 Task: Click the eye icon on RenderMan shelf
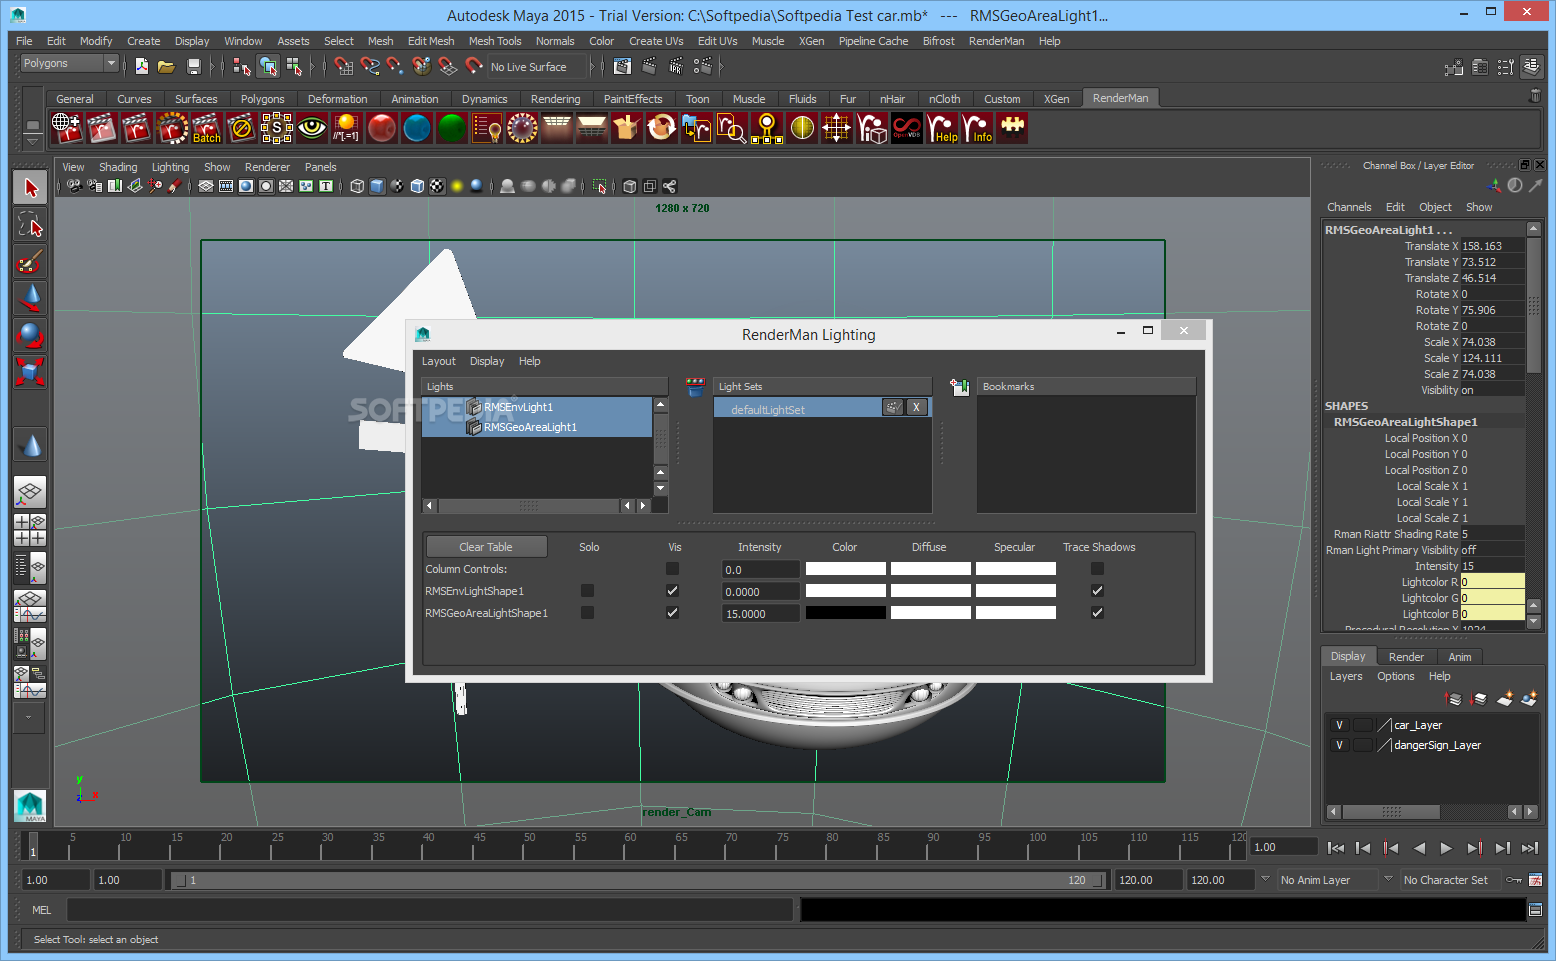click(x=312, y=128)
